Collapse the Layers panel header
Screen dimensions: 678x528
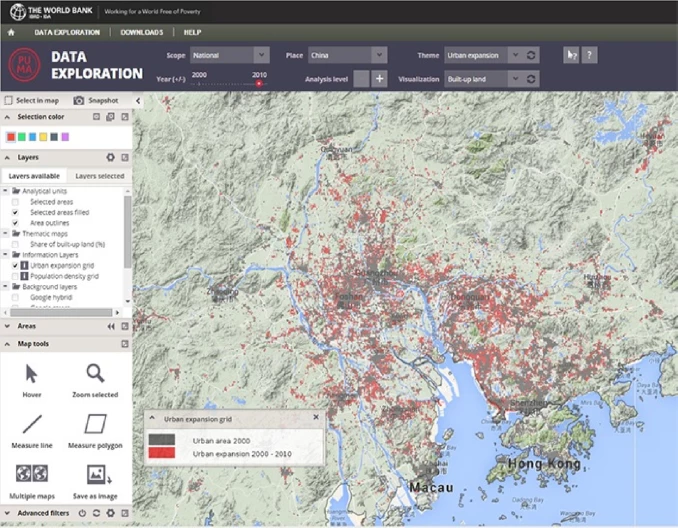tap(7, 158)
